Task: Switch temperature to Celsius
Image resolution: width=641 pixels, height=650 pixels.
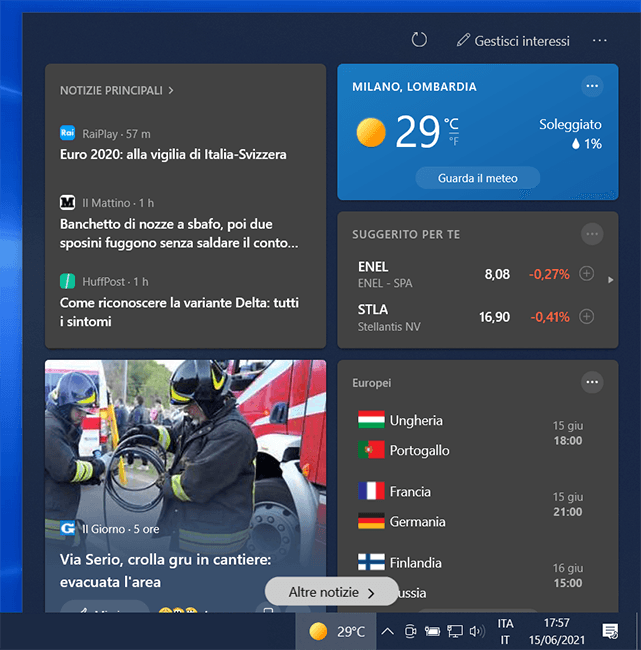Action: [x=452, y=124]
